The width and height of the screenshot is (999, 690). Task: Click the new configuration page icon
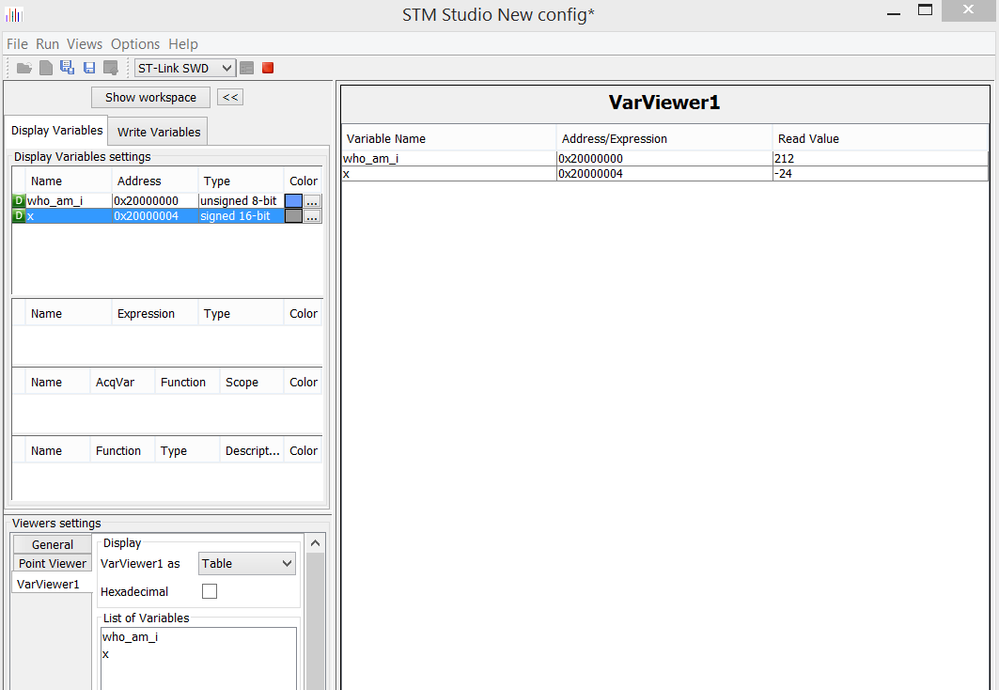[x=46, y=68]
